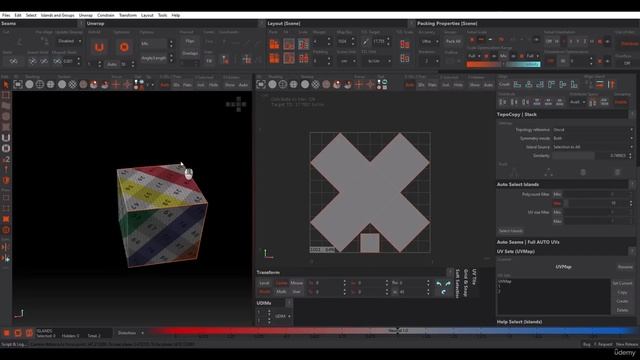Click the lower TD Scale icon
The width and height of the screenshot is (640, 360).
click(x=404, y=59)
